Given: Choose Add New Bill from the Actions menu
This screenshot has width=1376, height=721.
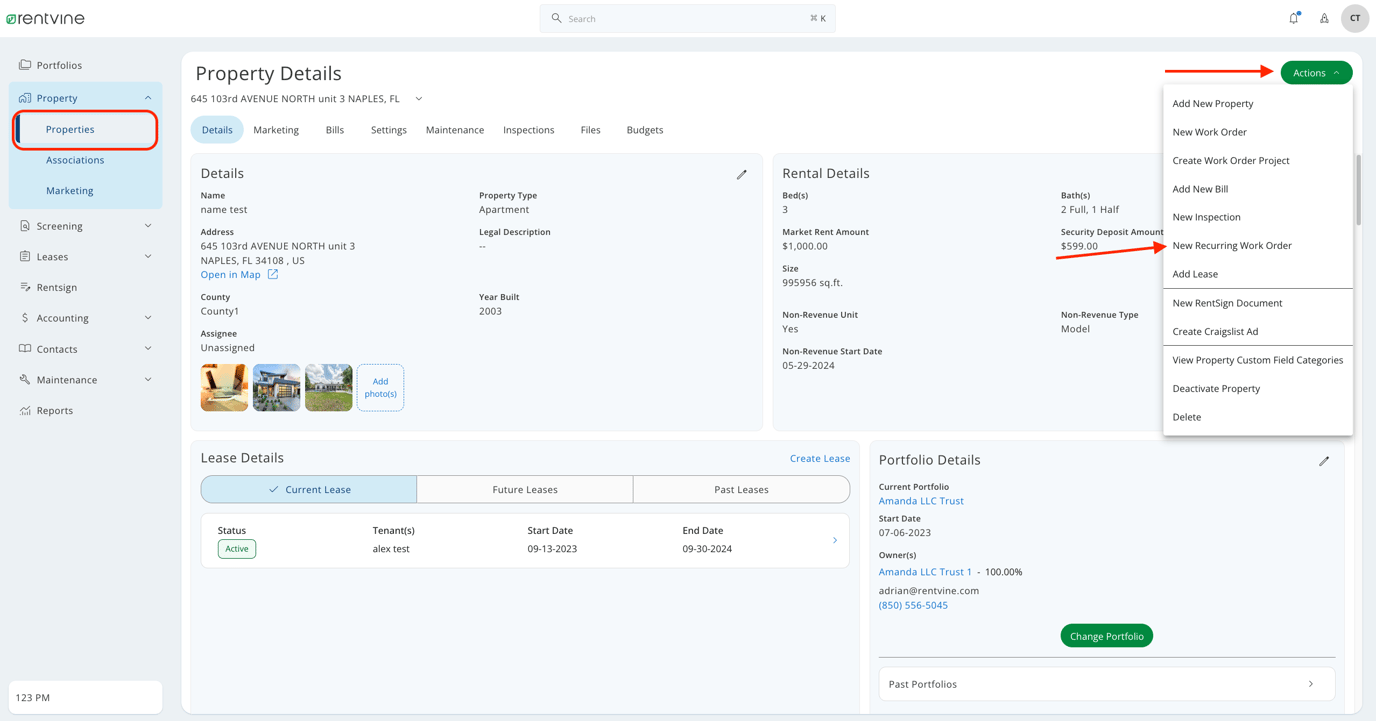Looking at the screenshot, I should (x=1202, y=188).
